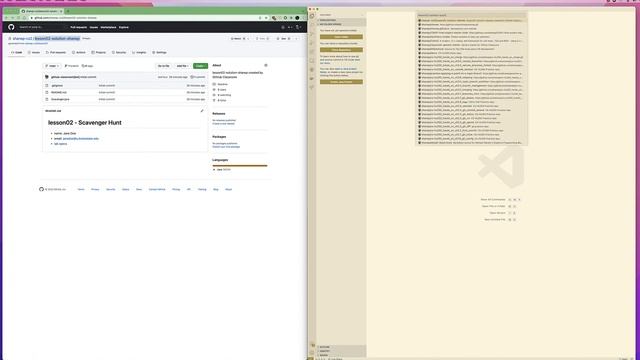Expand the Open Editors section
640x360 pixels.
coord(342,20)
